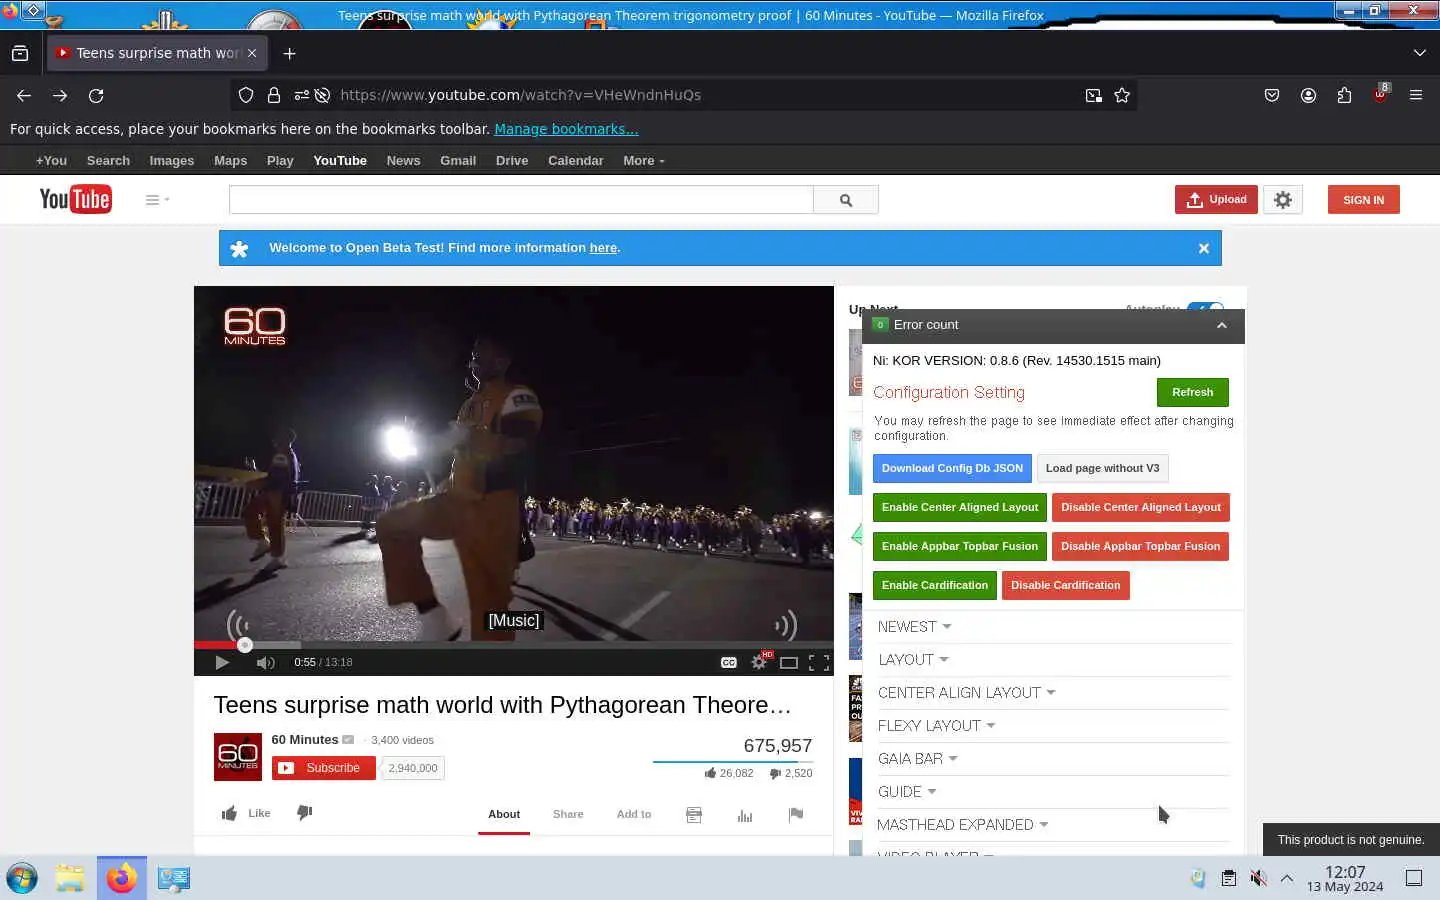Bookmark this page with the star icon

click(x=1122, y=95)
